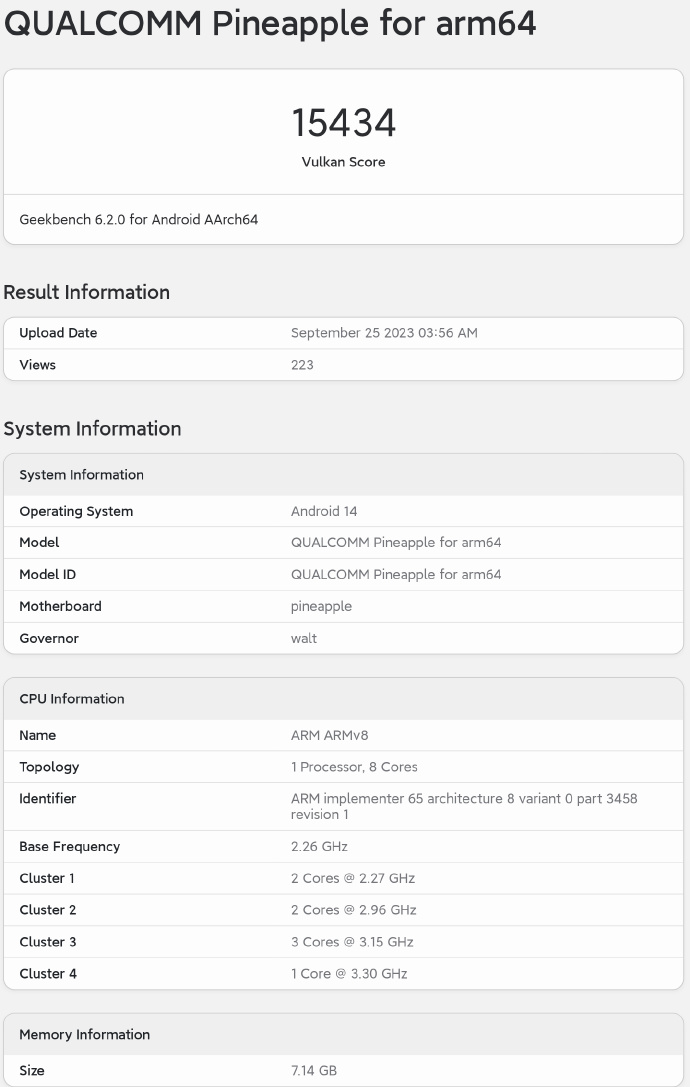690x1087 pixels.
Task: Click the Motherboard value pineapple
Action: coord(321,606)
